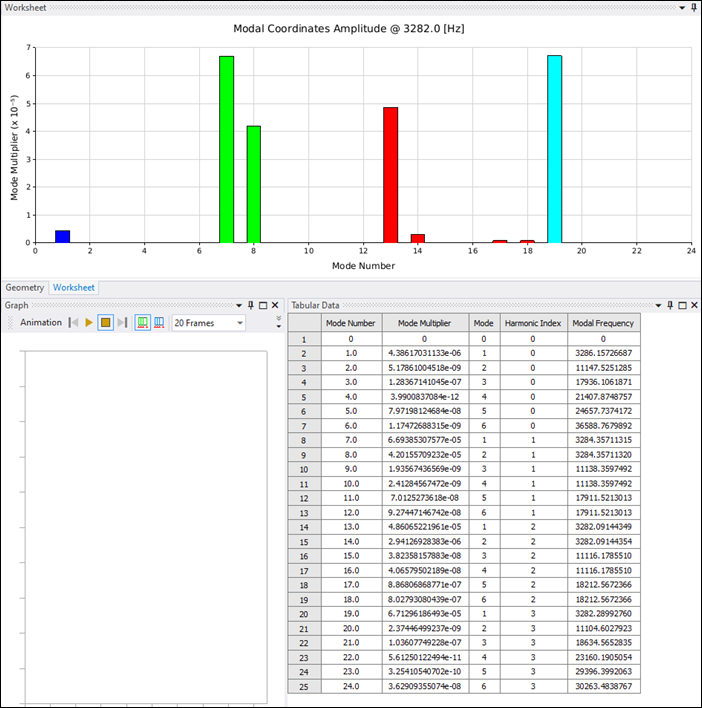Click the Modal Frequency column header

(604, 323)
